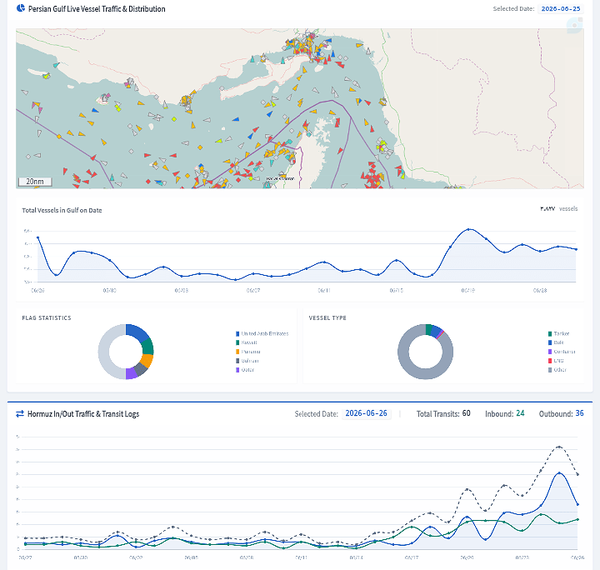Click the red vessel cluster near the map's bottom edge
Screen dimensions: 600x570
tap(372, 177)
